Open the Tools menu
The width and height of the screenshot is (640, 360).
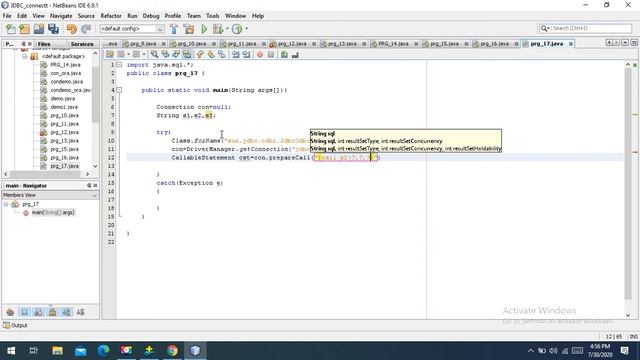212,16
